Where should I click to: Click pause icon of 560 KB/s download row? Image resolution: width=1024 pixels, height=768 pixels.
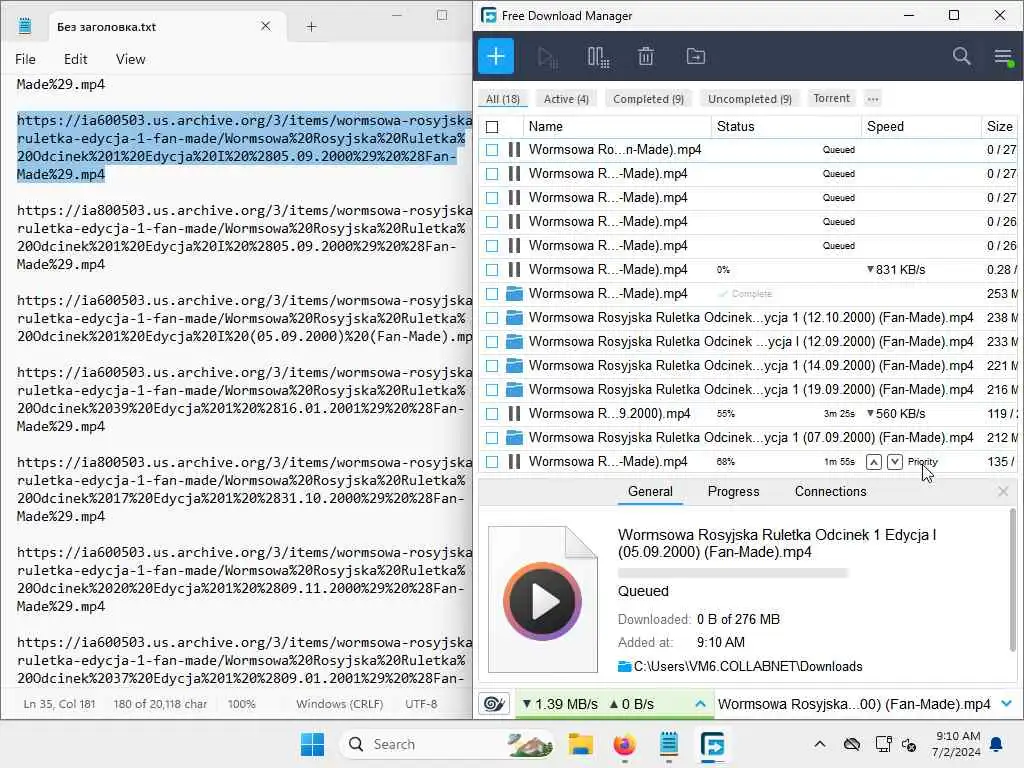coord(514,414)
